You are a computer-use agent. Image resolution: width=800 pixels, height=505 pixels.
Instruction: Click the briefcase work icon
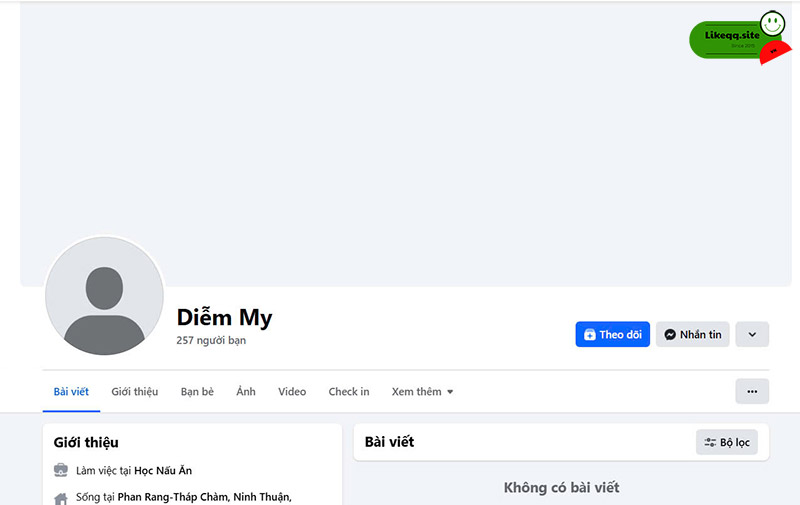(x=61, y=470)
